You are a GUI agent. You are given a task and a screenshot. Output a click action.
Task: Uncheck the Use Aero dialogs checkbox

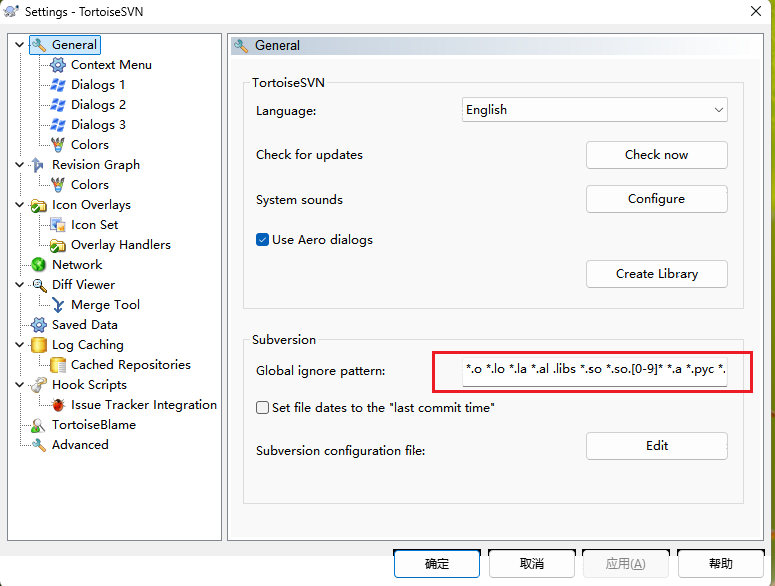coord(262,240)
